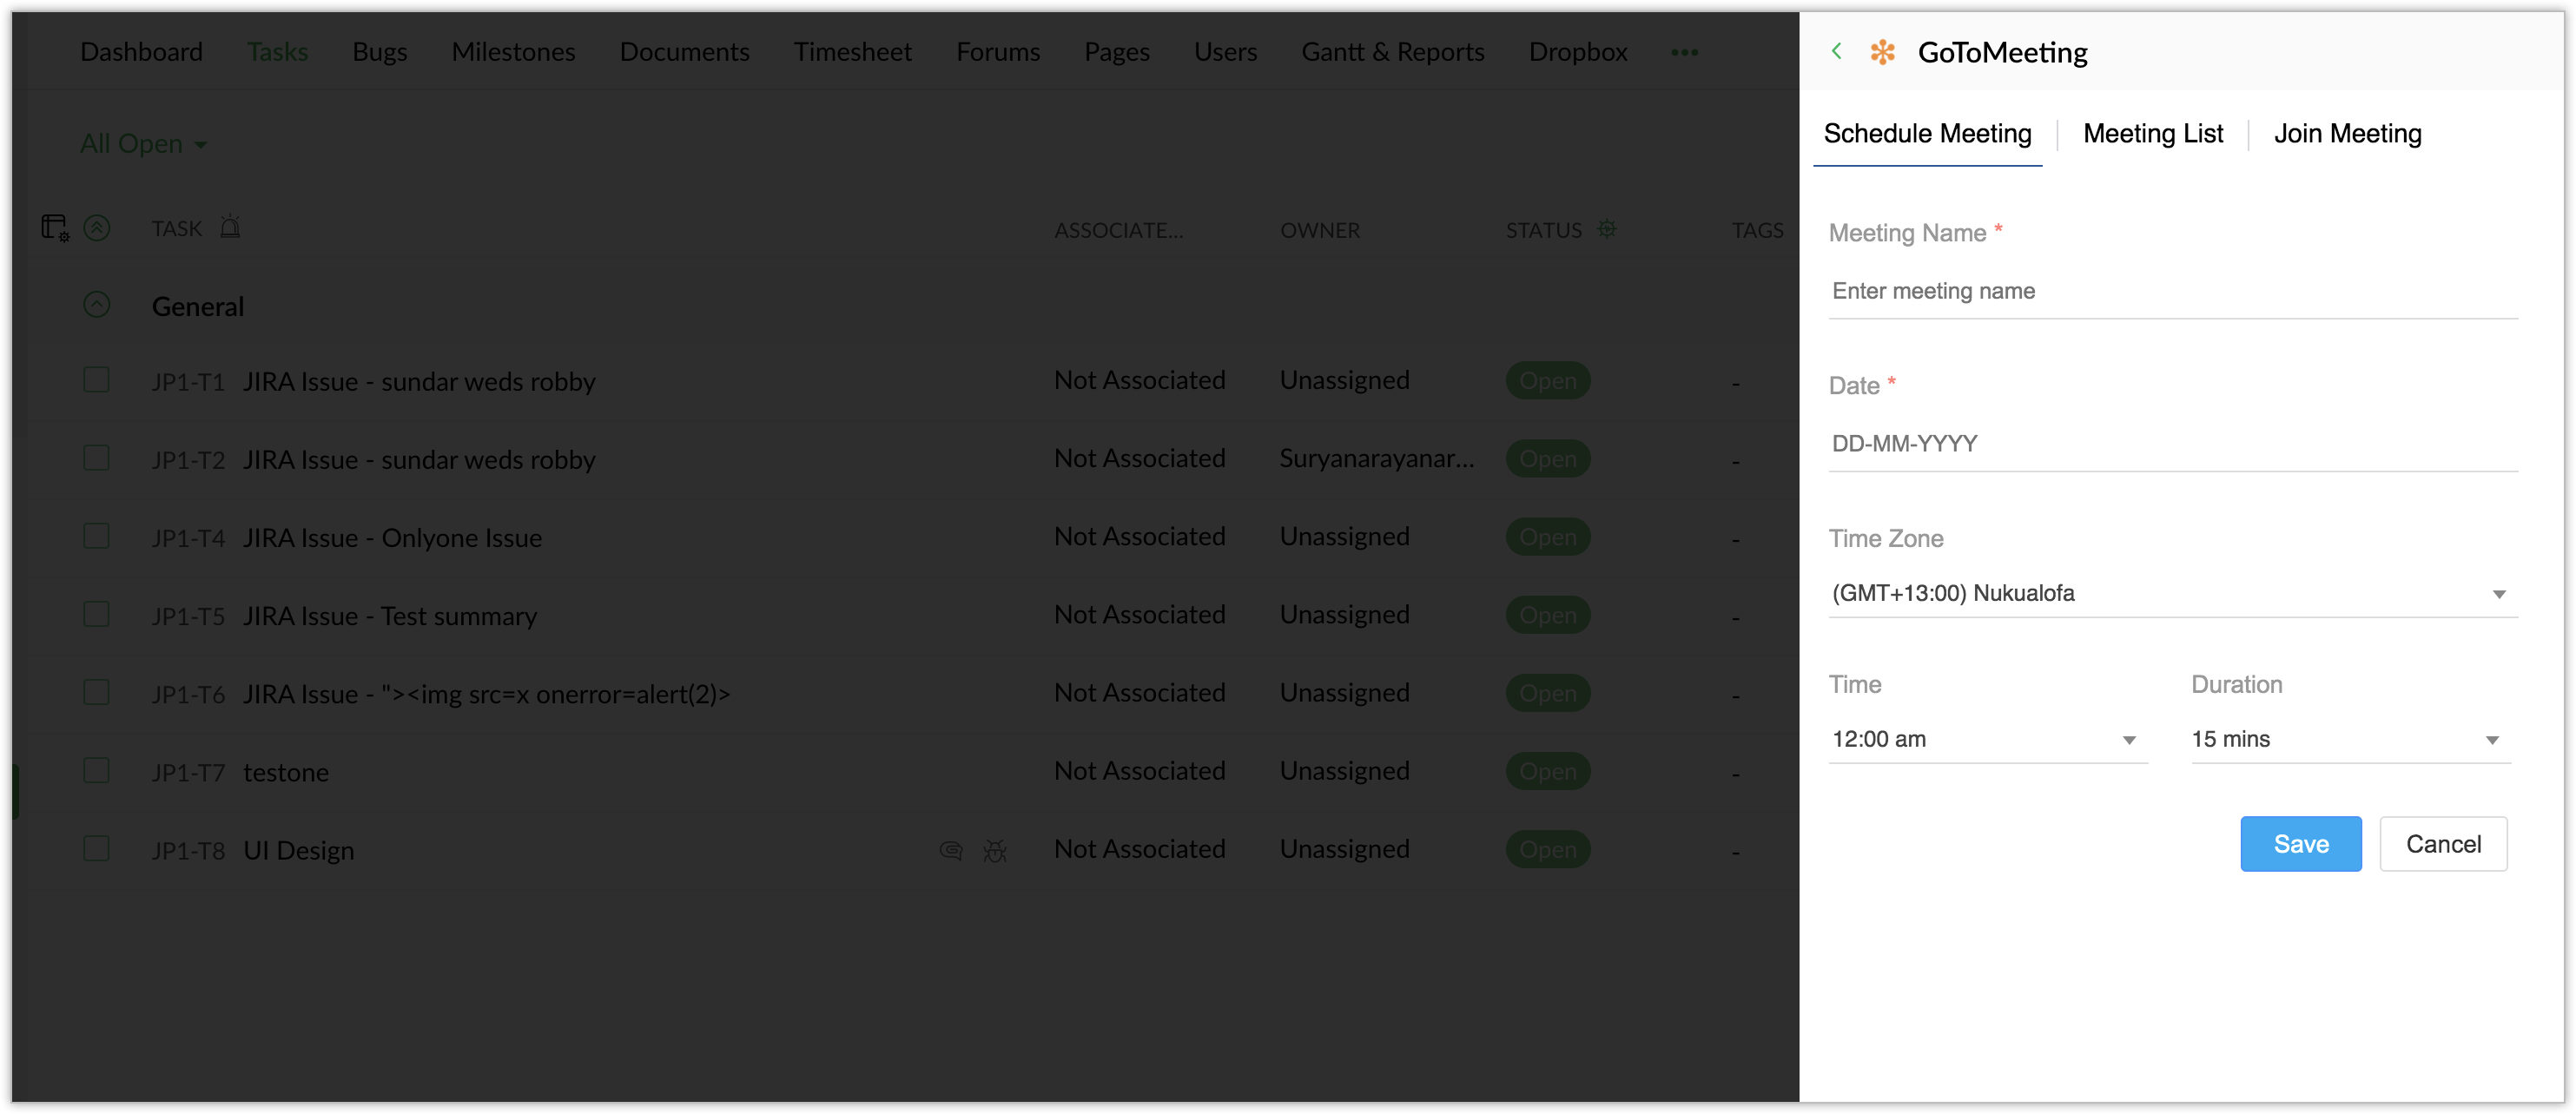Click the back arrow beside GoToMeeting
Viewport: 2576px width, 1114px height.
[1836, 51]
